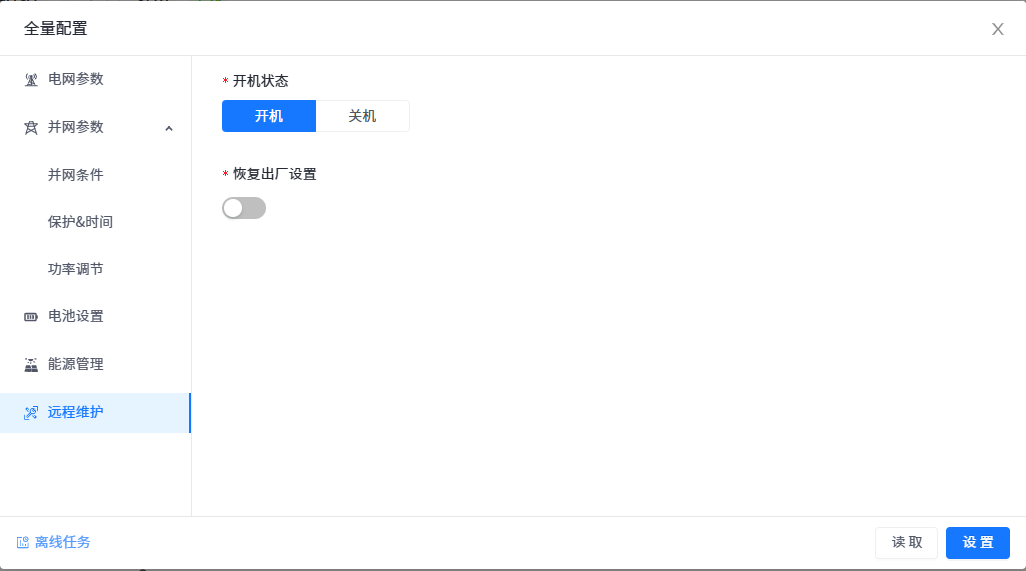Switch to the 电网参数 text label
The height and width of the screenshot is (571, 1026).
(x=76, y=79)
